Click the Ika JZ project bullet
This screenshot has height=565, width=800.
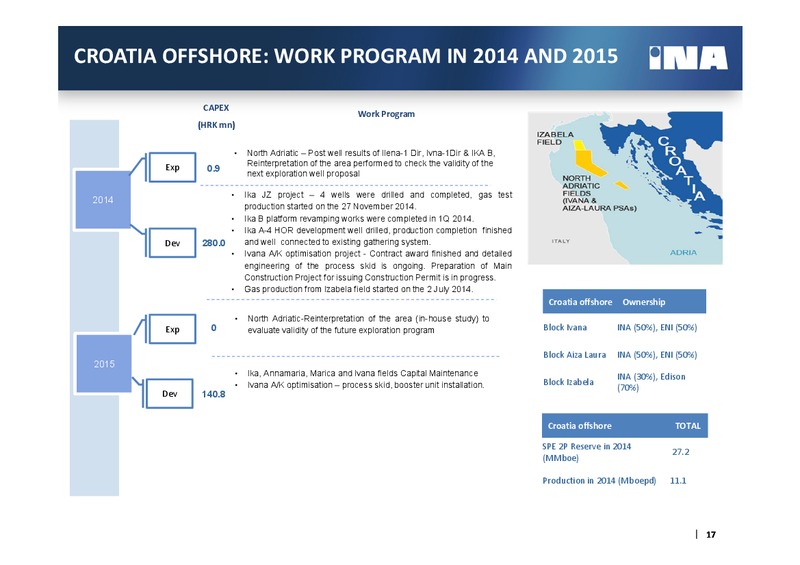(x=378, y=201)
